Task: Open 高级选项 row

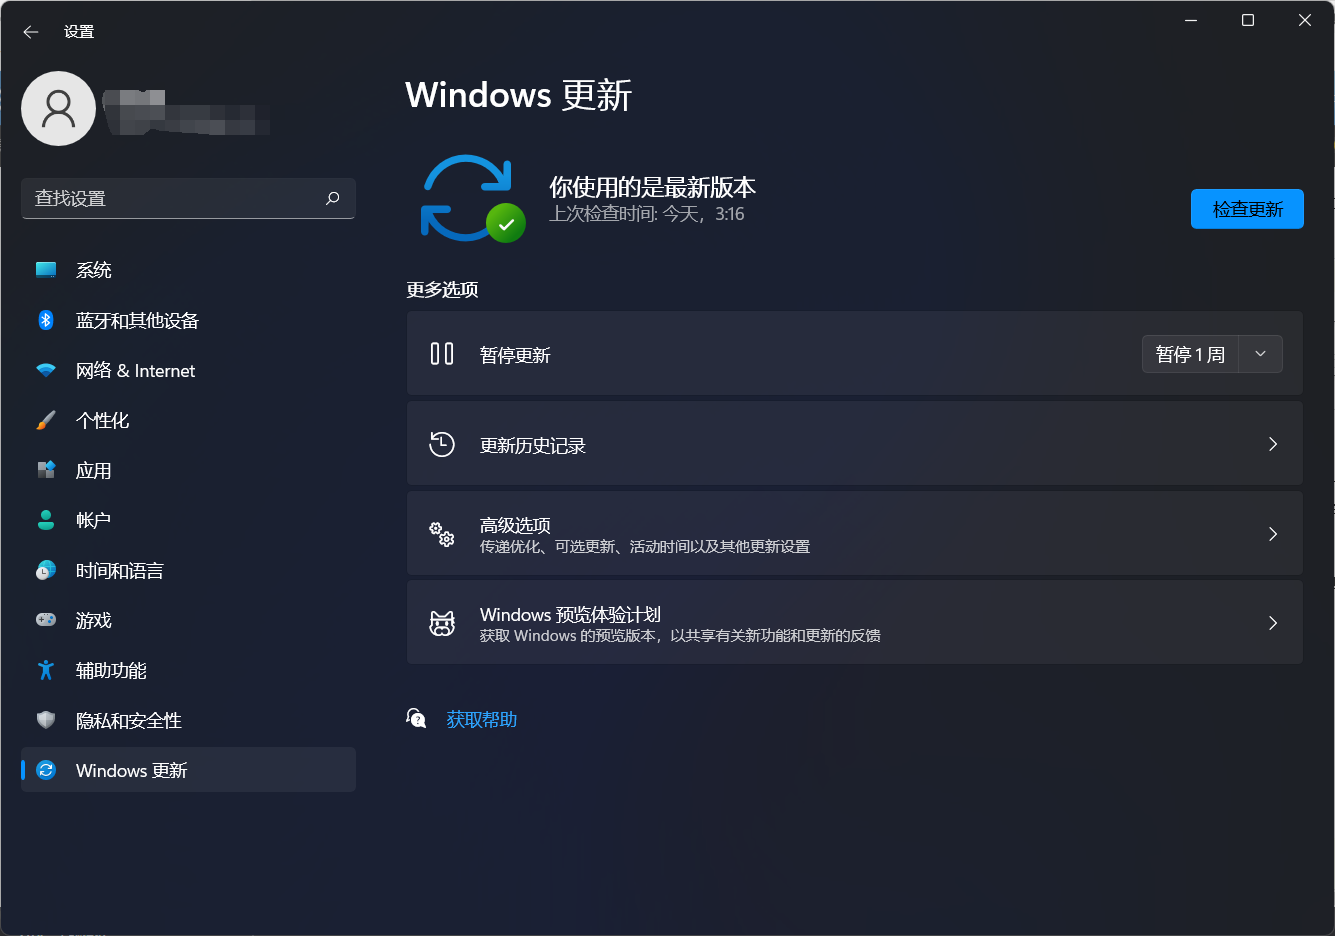Action: (855, 534)
